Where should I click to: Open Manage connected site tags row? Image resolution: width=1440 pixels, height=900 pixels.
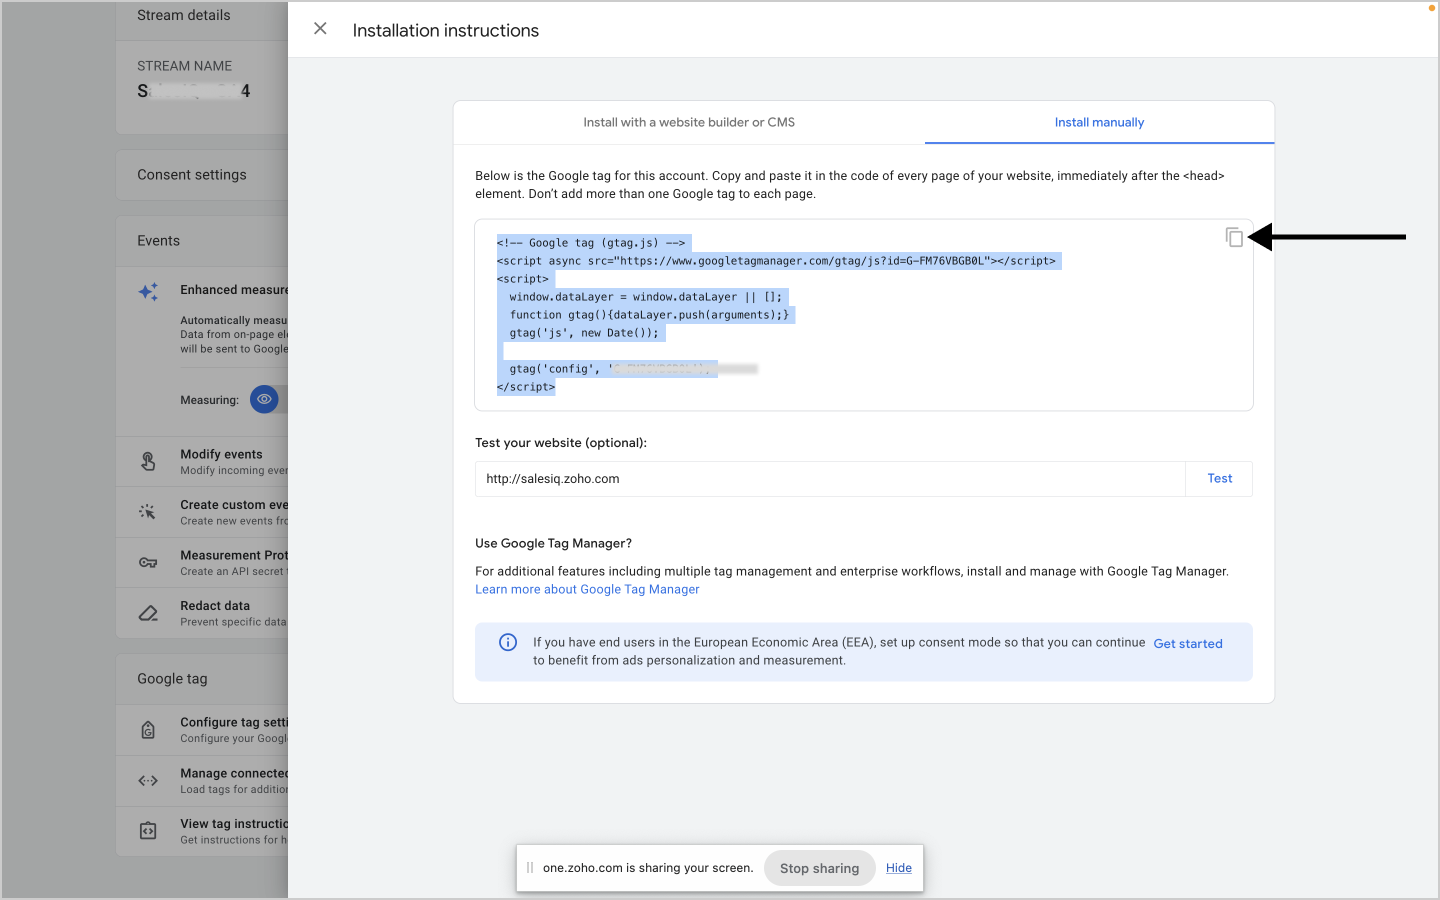202,781
